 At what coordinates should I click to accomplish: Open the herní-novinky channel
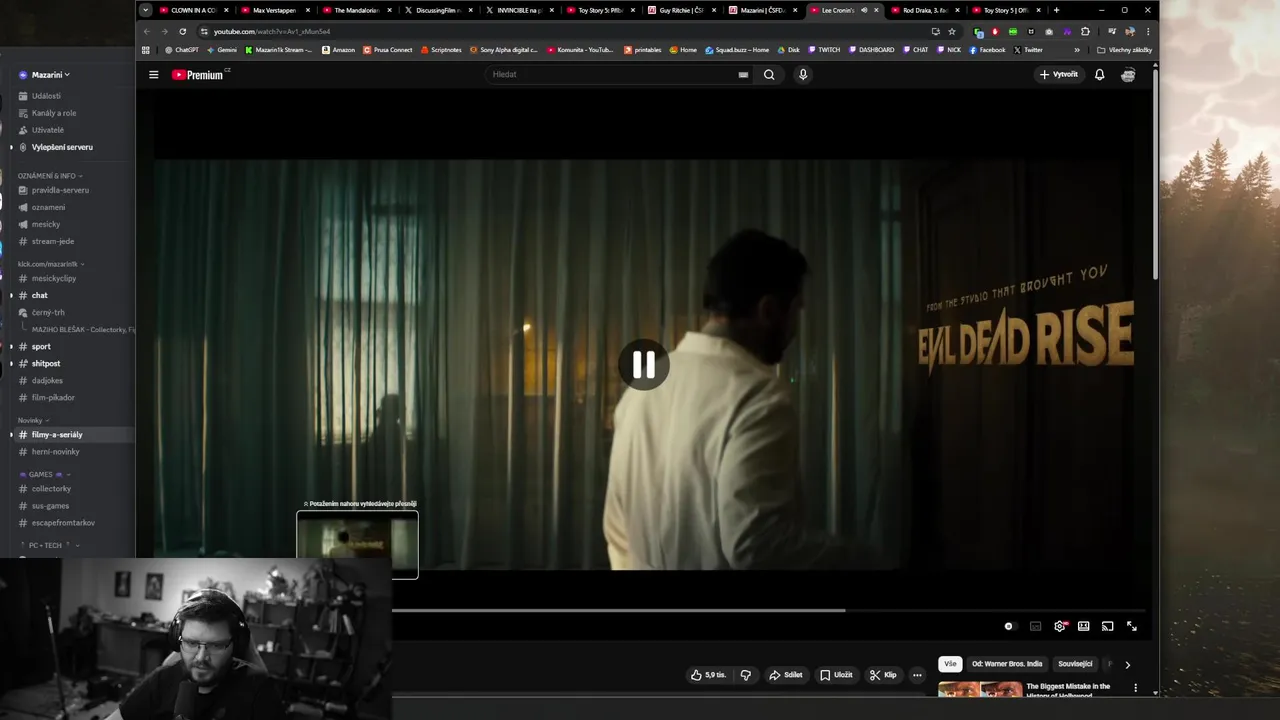[55, 452]
